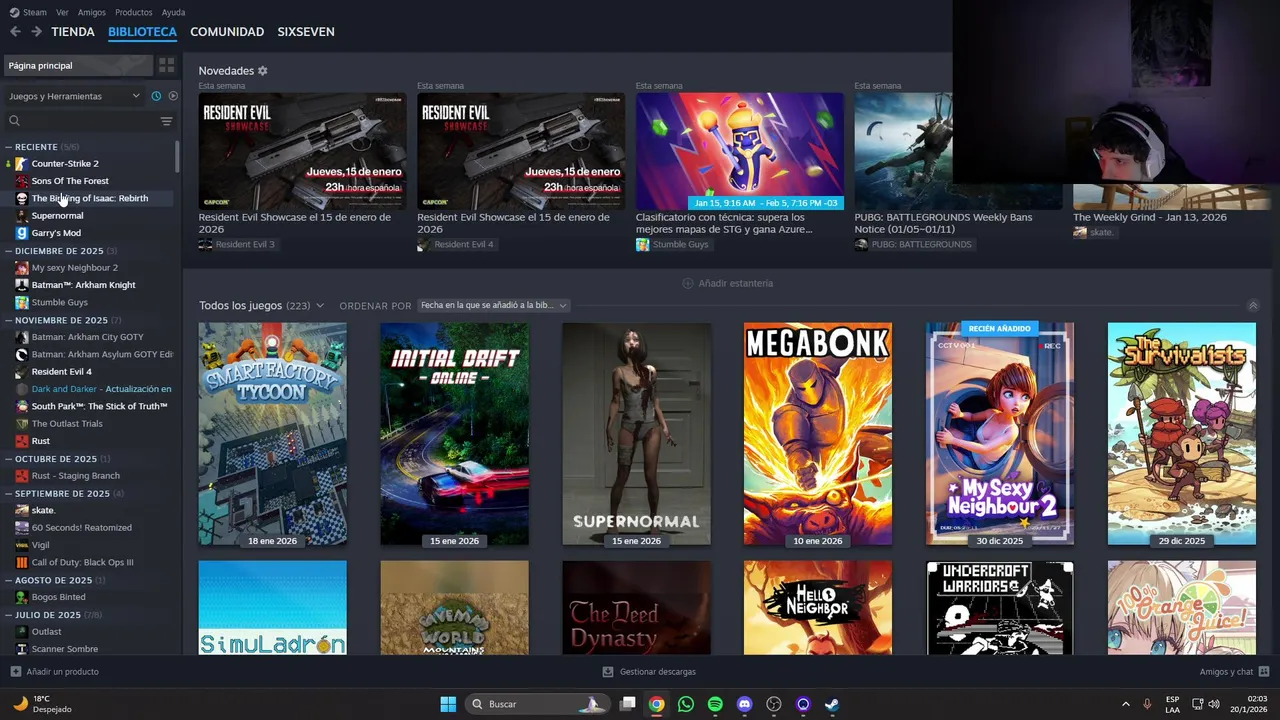Open OBS Studio from the taskbar
Viewport: 1280px width, 720px height.
coord(773,704)
